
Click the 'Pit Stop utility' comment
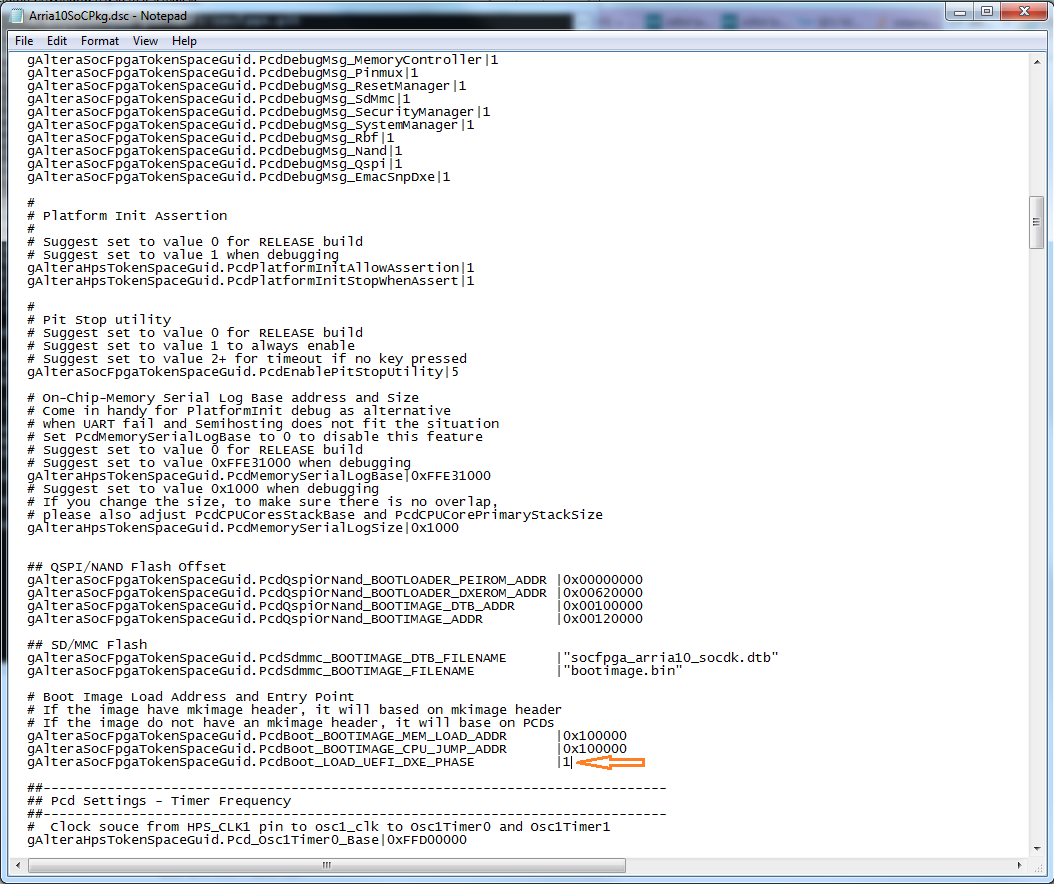coord(99,320)
